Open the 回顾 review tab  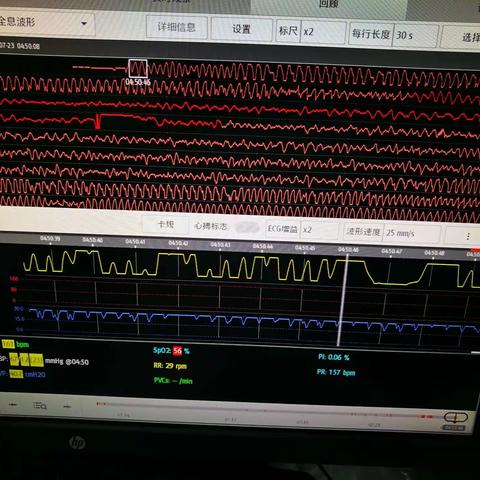(328, 4)
